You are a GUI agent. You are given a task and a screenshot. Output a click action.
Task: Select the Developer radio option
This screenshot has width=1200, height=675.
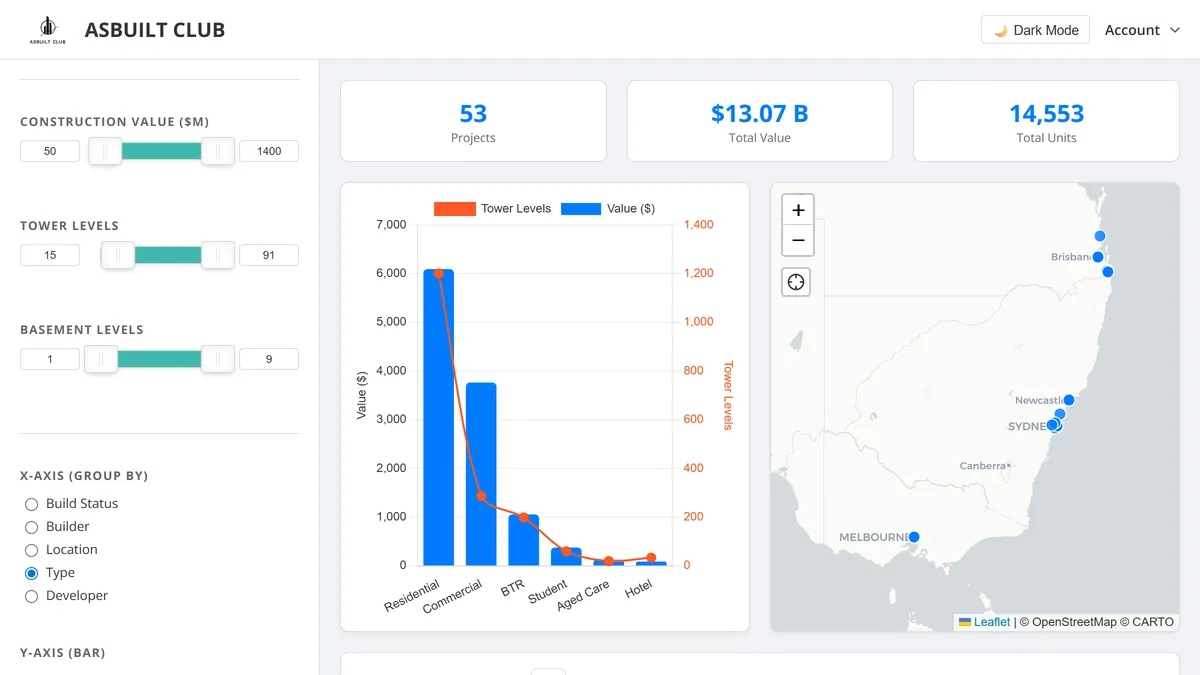point(32,596)
